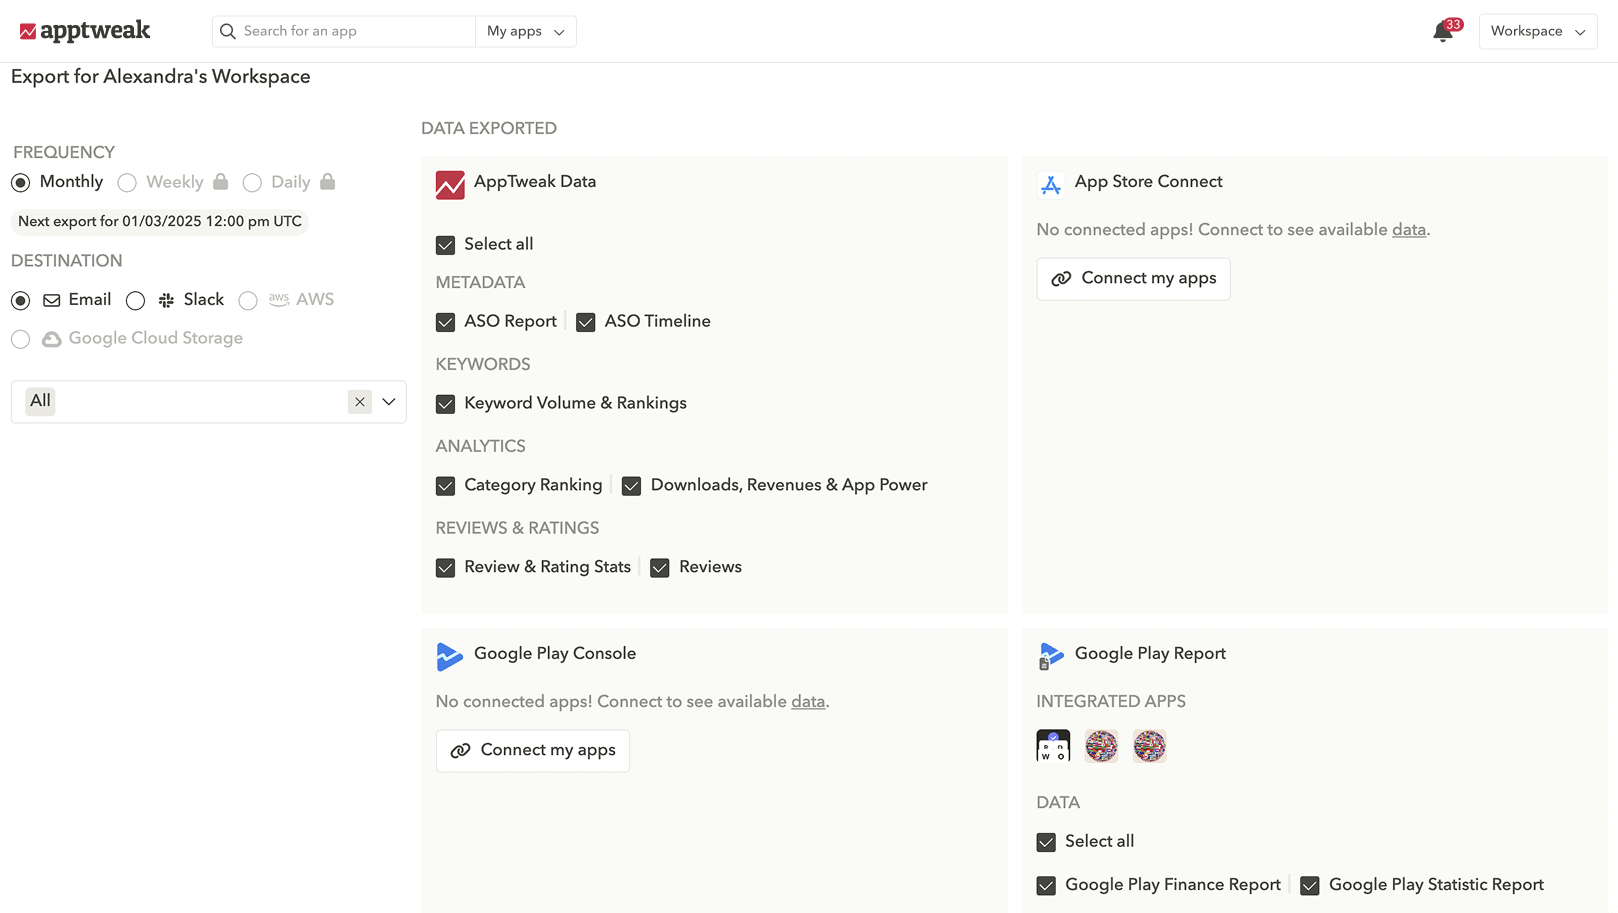
Task: Click the data link under Google Play Console
Action: pos(807,701)
